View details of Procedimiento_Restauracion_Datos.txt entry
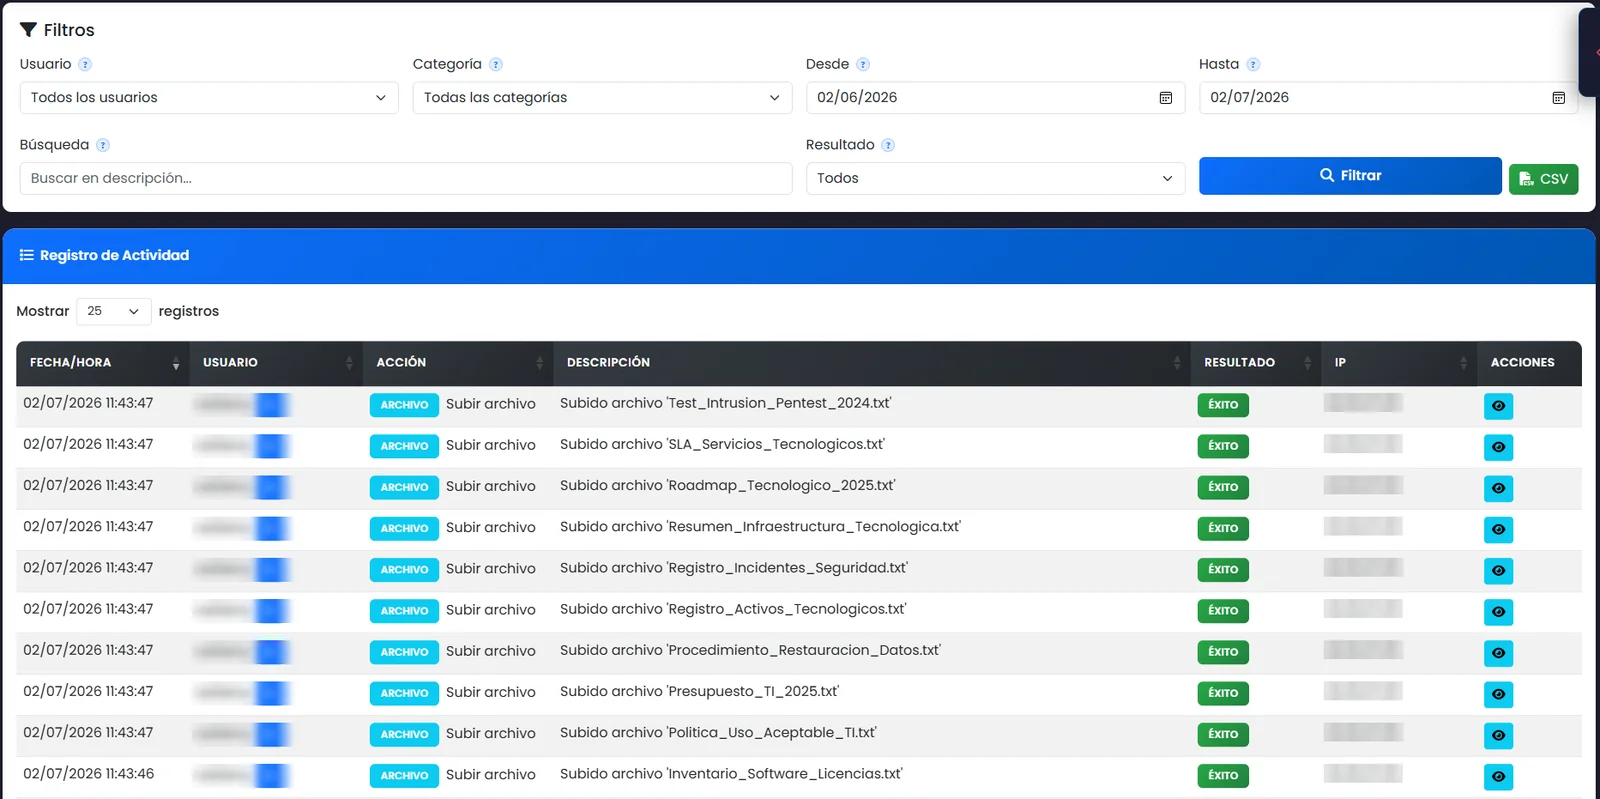 [1498, 653]
